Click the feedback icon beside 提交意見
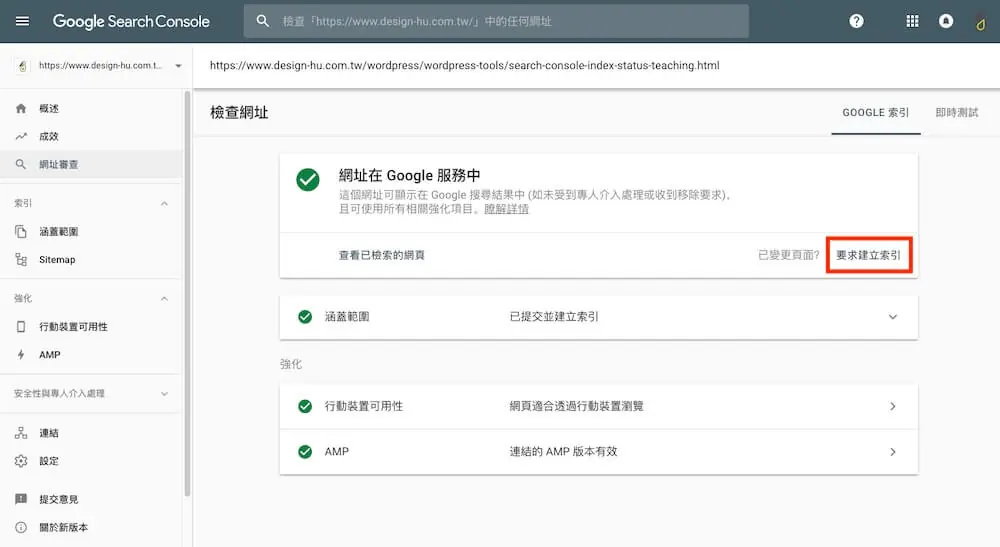Screen dimensions: 1000x547 [x=21, y=499]
